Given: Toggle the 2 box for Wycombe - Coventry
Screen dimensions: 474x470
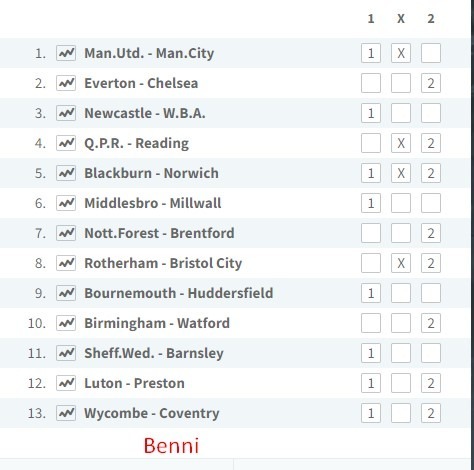Looking at the screenshot, I should tap(431, 413).
